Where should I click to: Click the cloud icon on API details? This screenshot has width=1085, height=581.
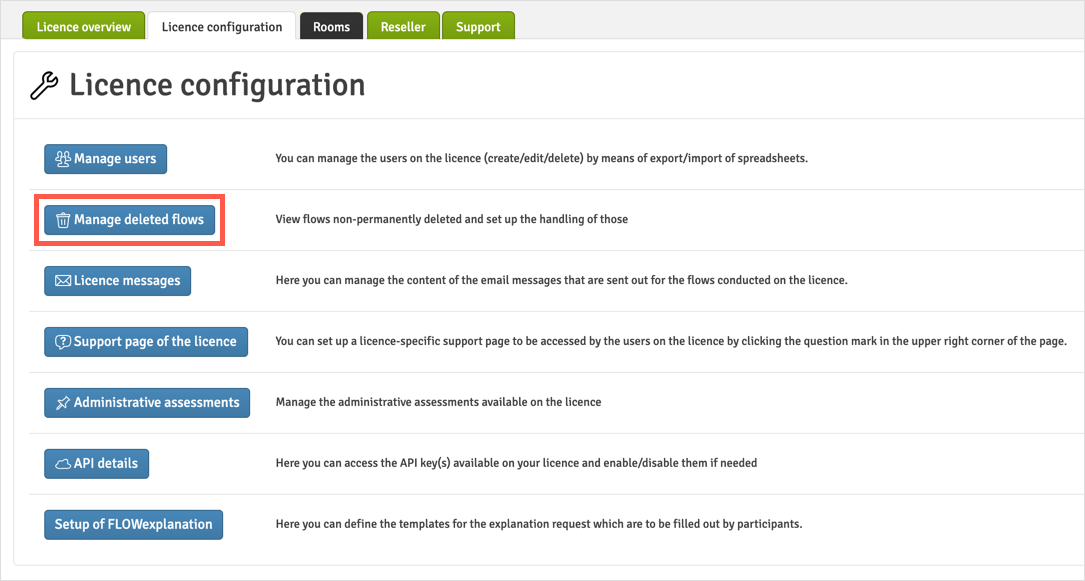63,464
